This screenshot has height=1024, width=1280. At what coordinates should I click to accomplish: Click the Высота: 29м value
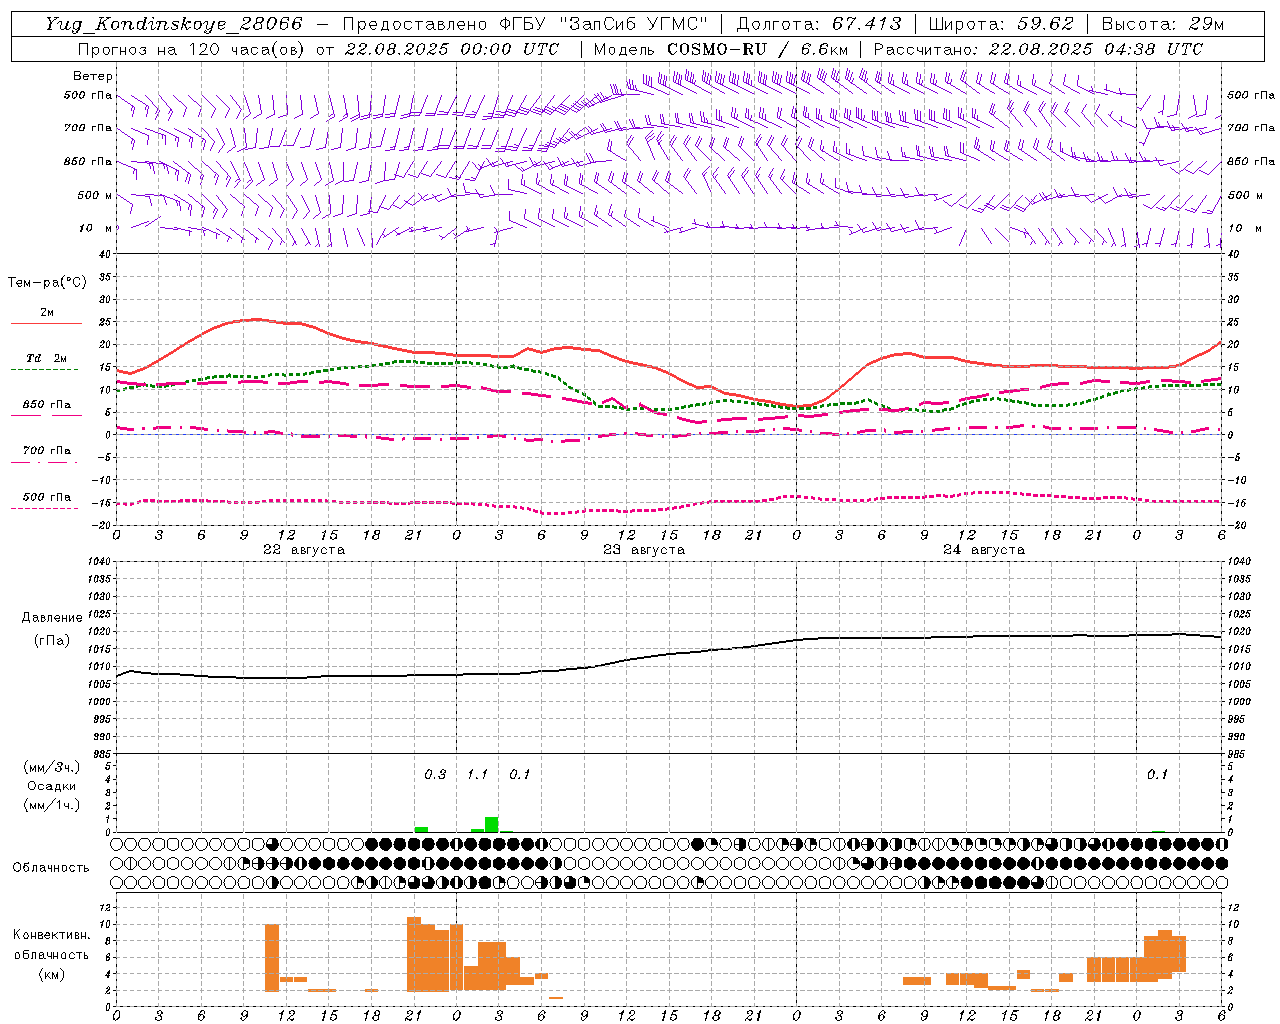[x=1162, y=24]
